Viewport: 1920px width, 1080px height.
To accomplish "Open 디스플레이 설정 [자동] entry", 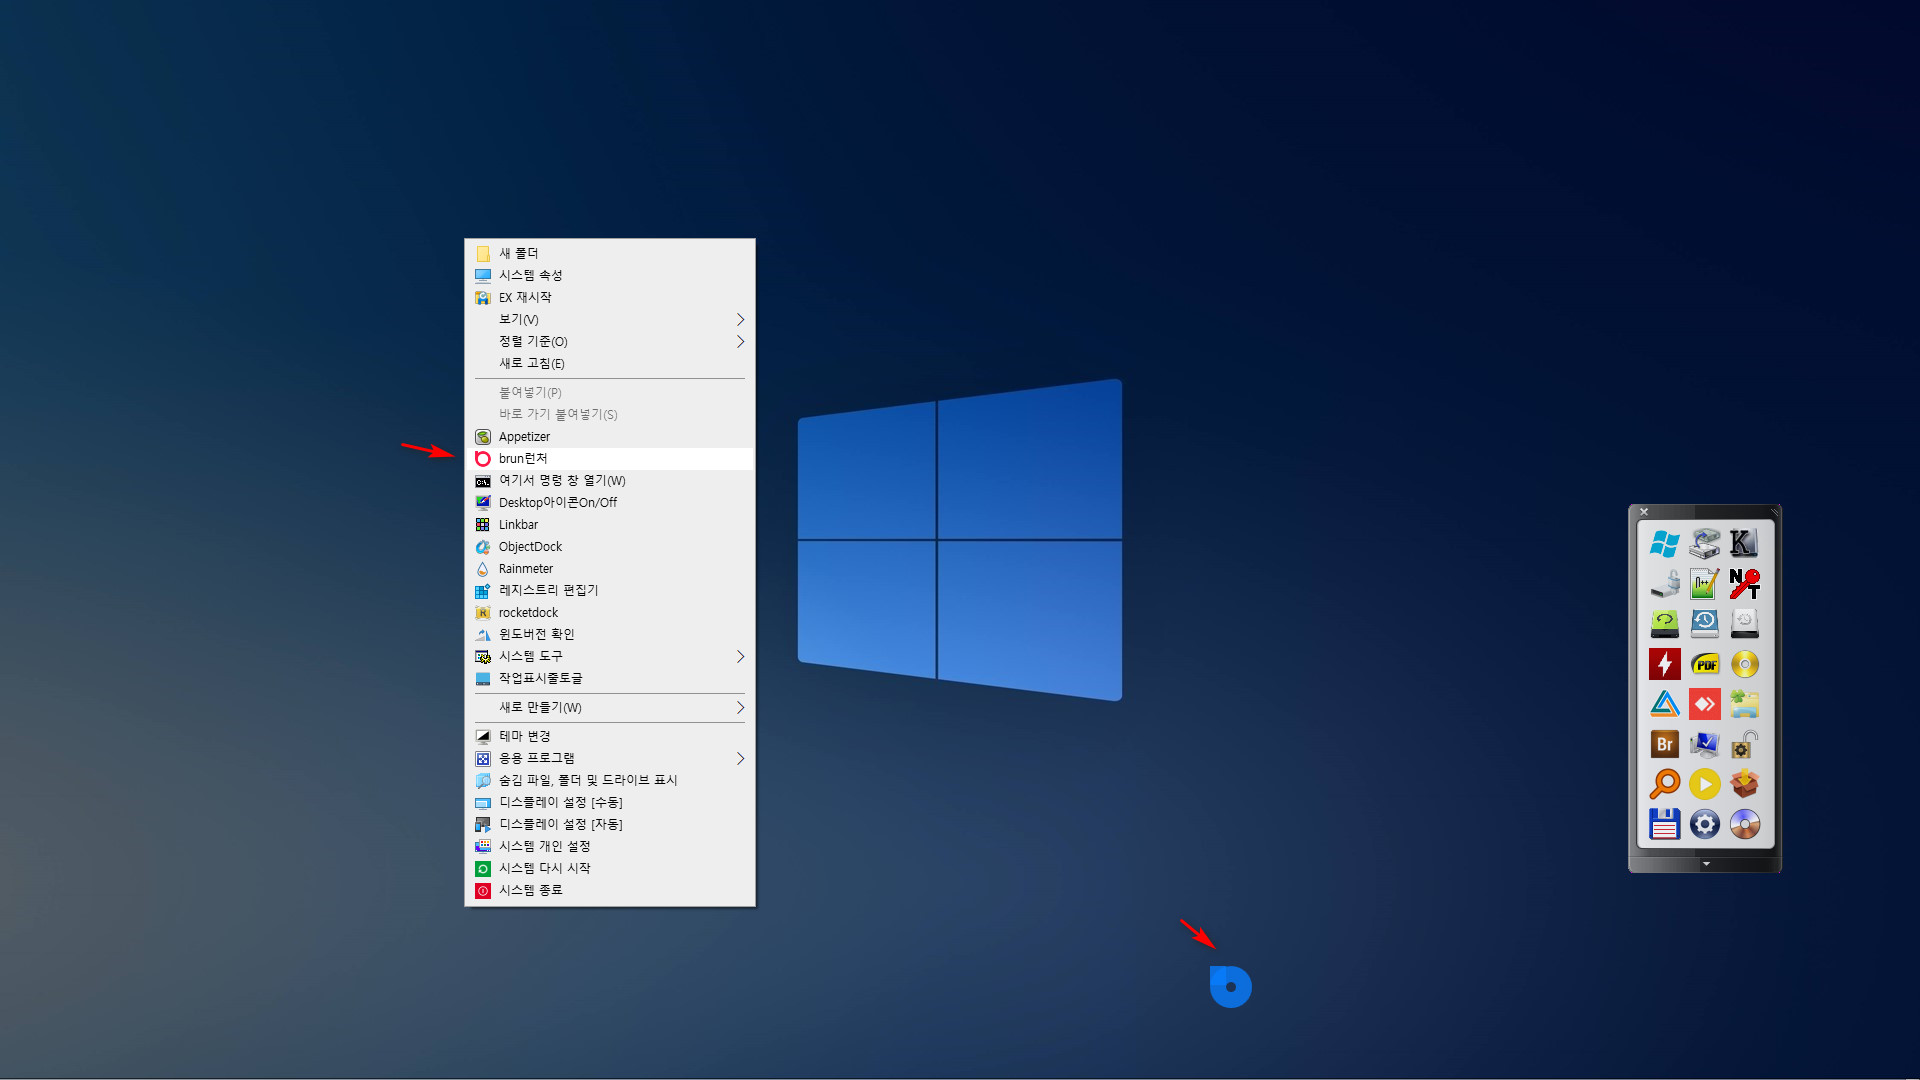I will tap(610, 825).
